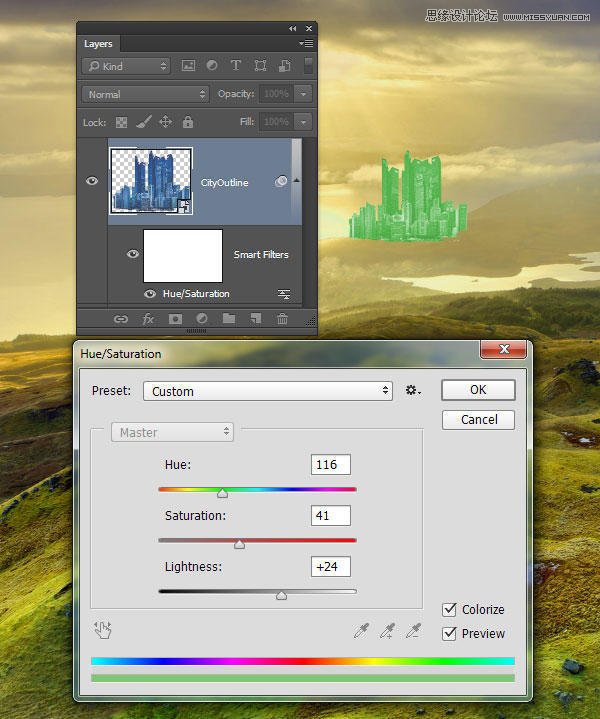Lock transparent pixels icon
Screen dimensions: 600x719
click(122, 122)
